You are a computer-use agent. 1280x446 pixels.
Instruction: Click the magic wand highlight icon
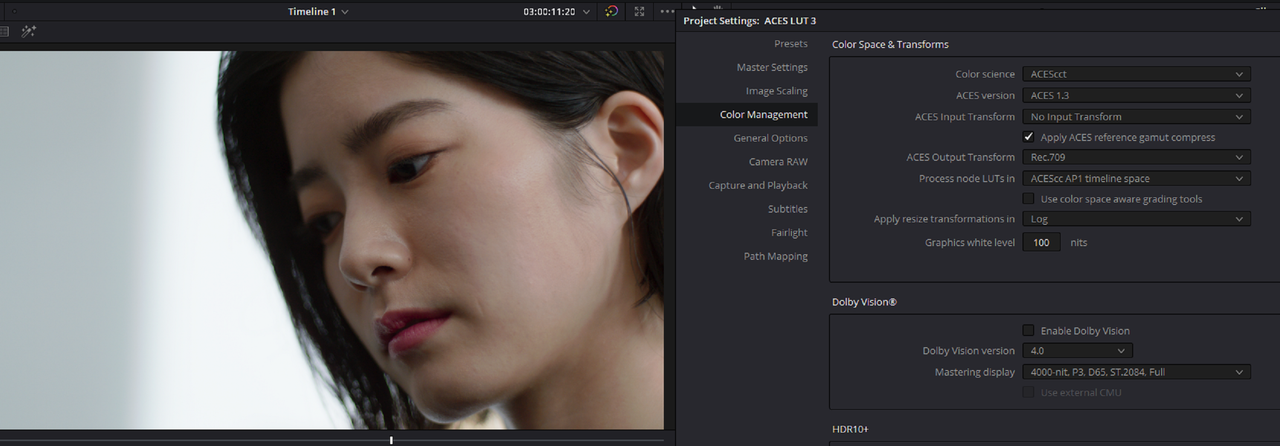(x=28, y=32)
